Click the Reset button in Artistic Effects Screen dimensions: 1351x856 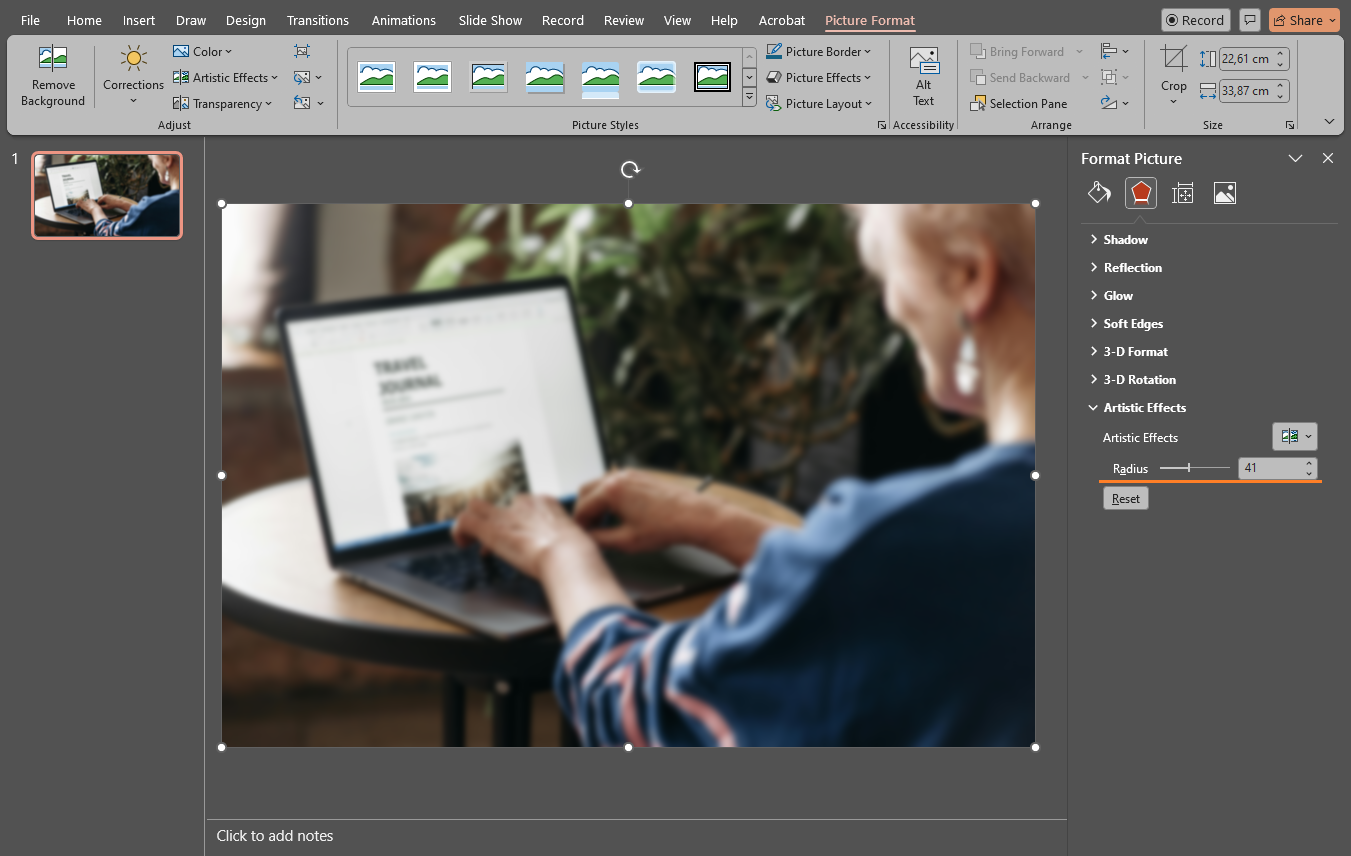pos(1126,498)
